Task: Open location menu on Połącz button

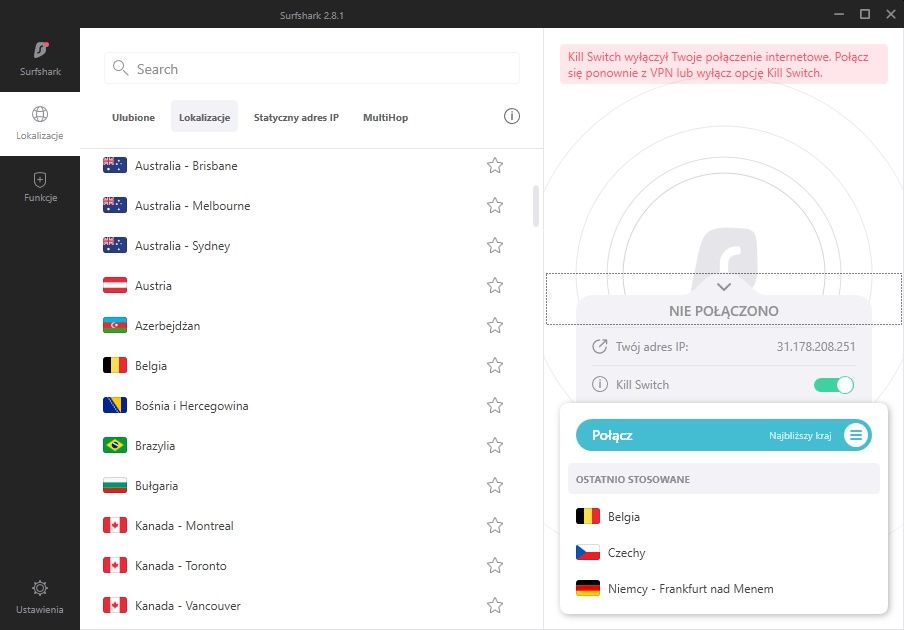Action: [x=856, y=435]
